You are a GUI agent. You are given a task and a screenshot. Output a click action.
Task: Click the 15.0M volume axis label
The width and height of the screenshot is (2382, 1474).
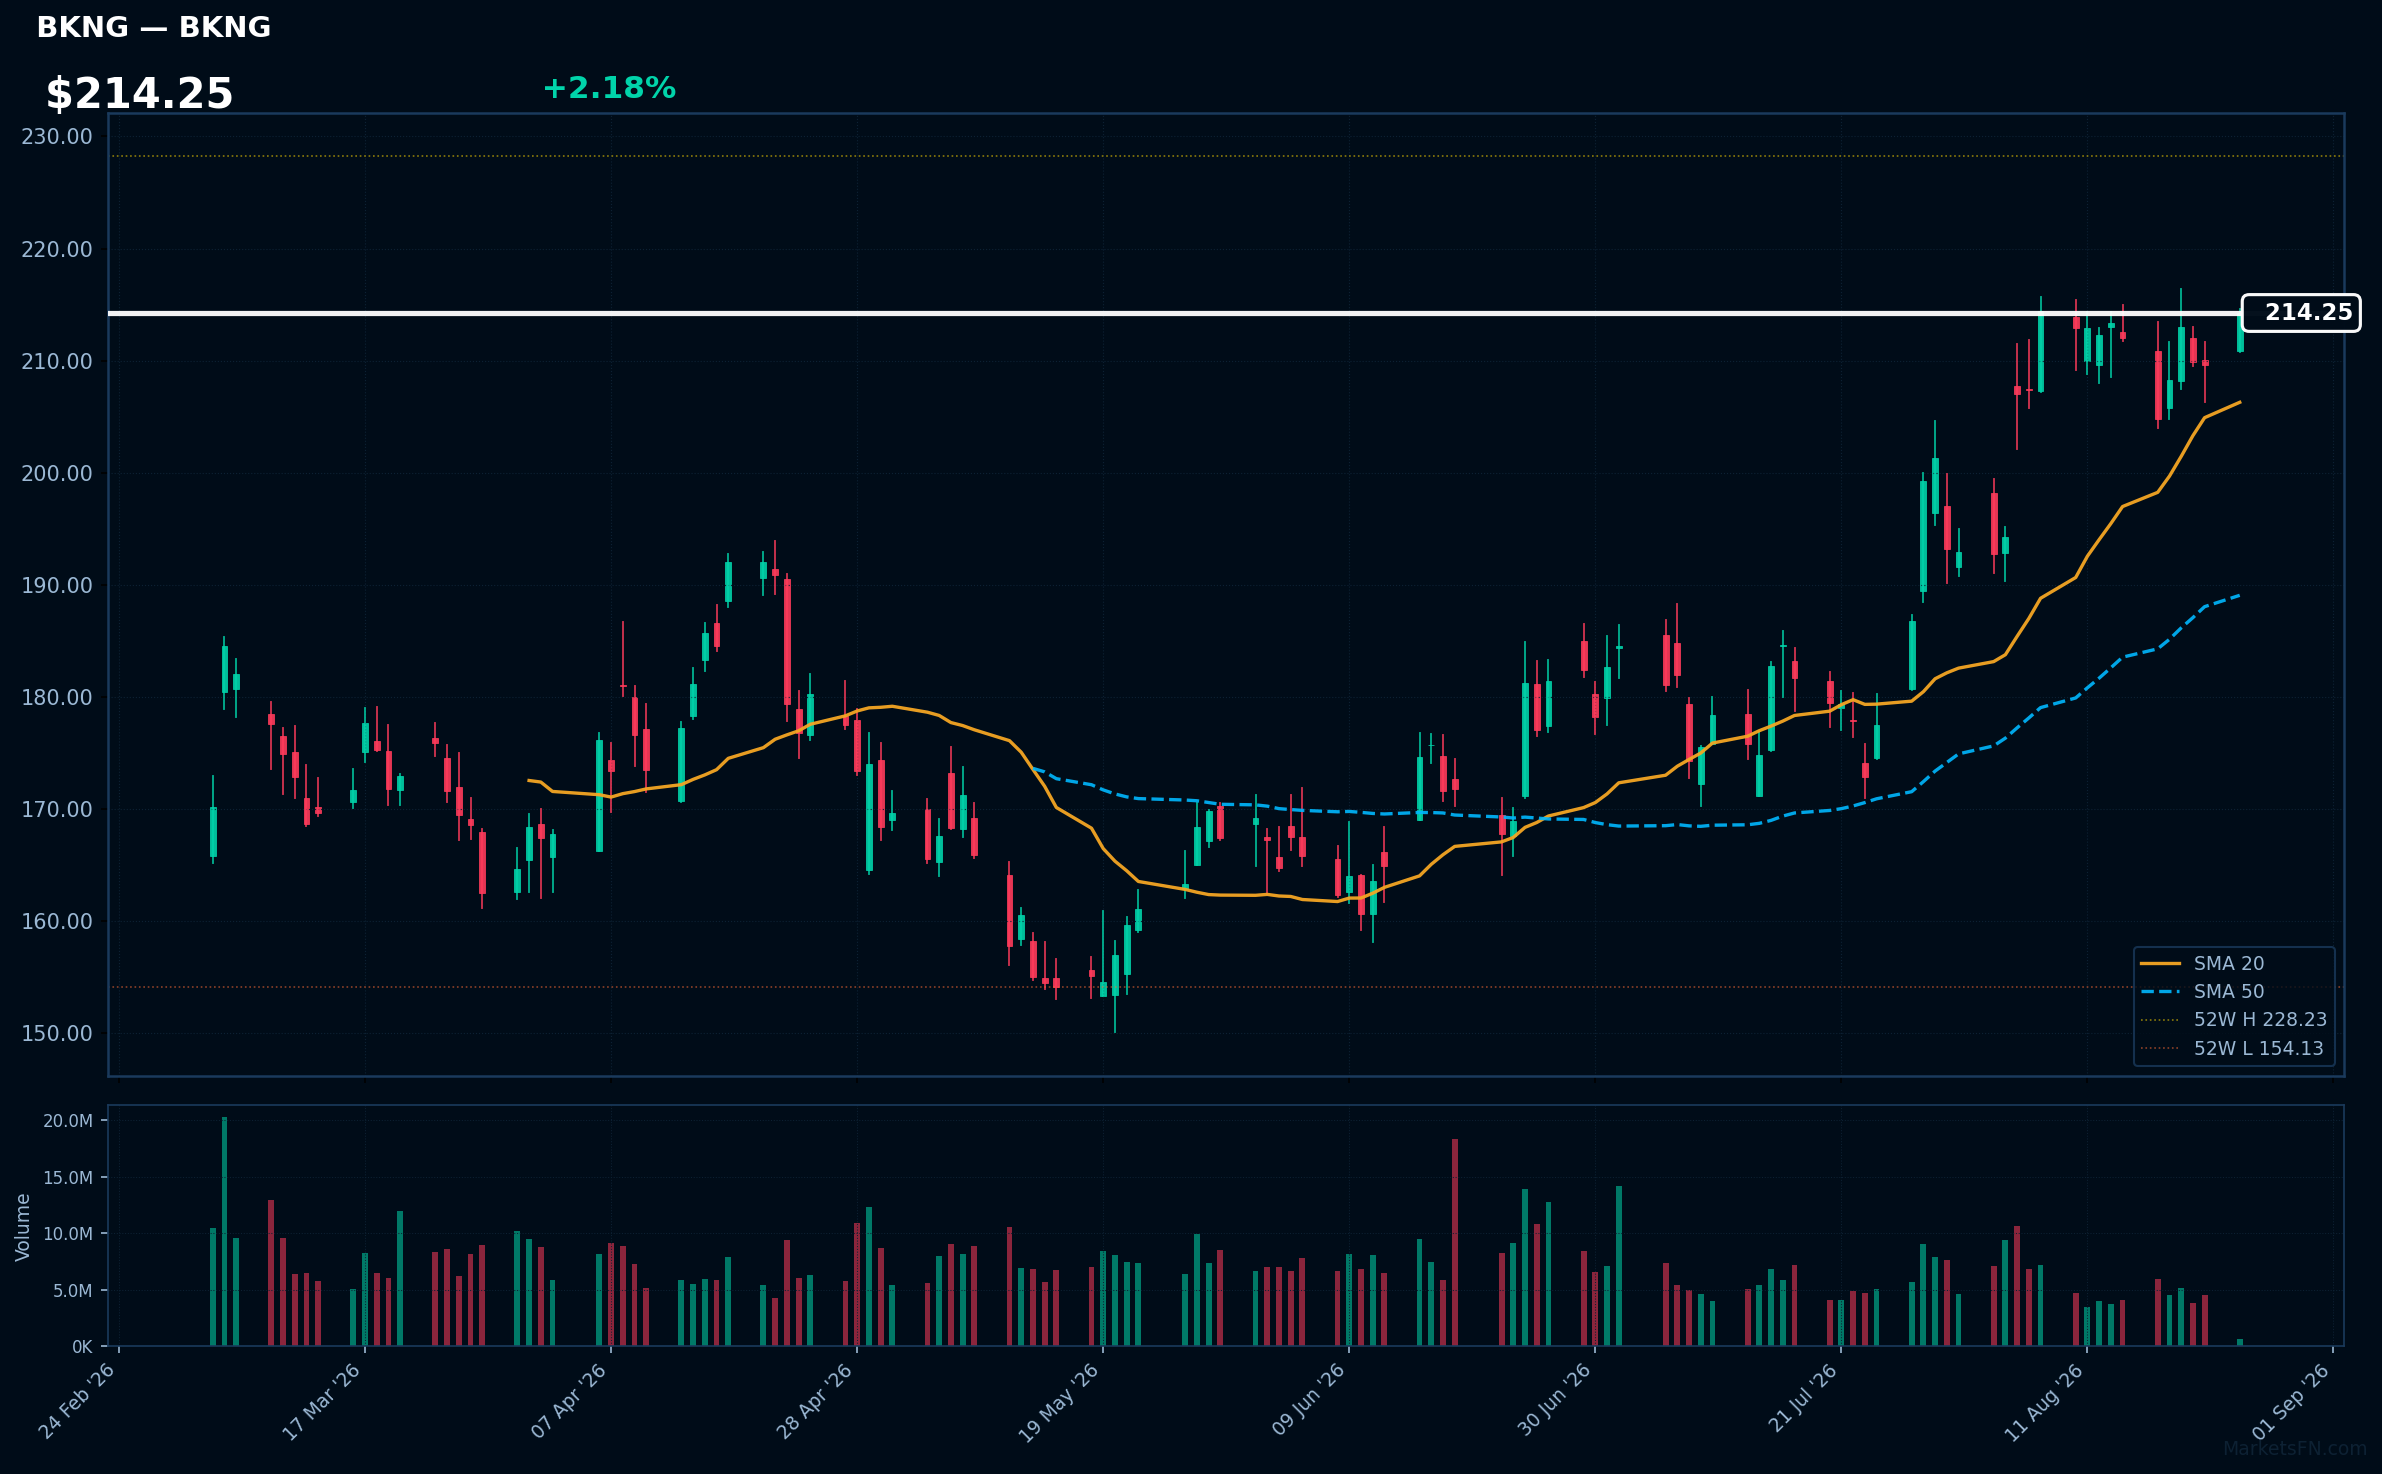pyautogui.click(x=68, y=1178)
